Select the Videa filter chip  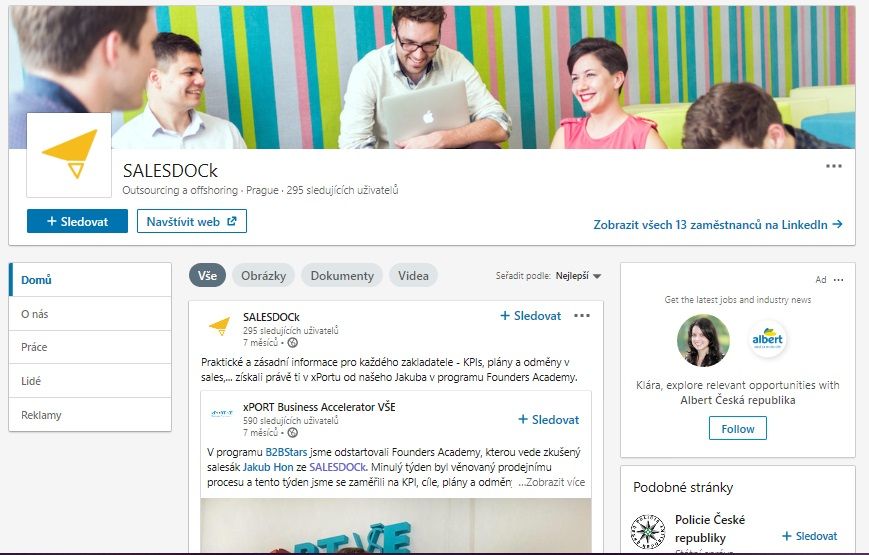coord(413,276)
